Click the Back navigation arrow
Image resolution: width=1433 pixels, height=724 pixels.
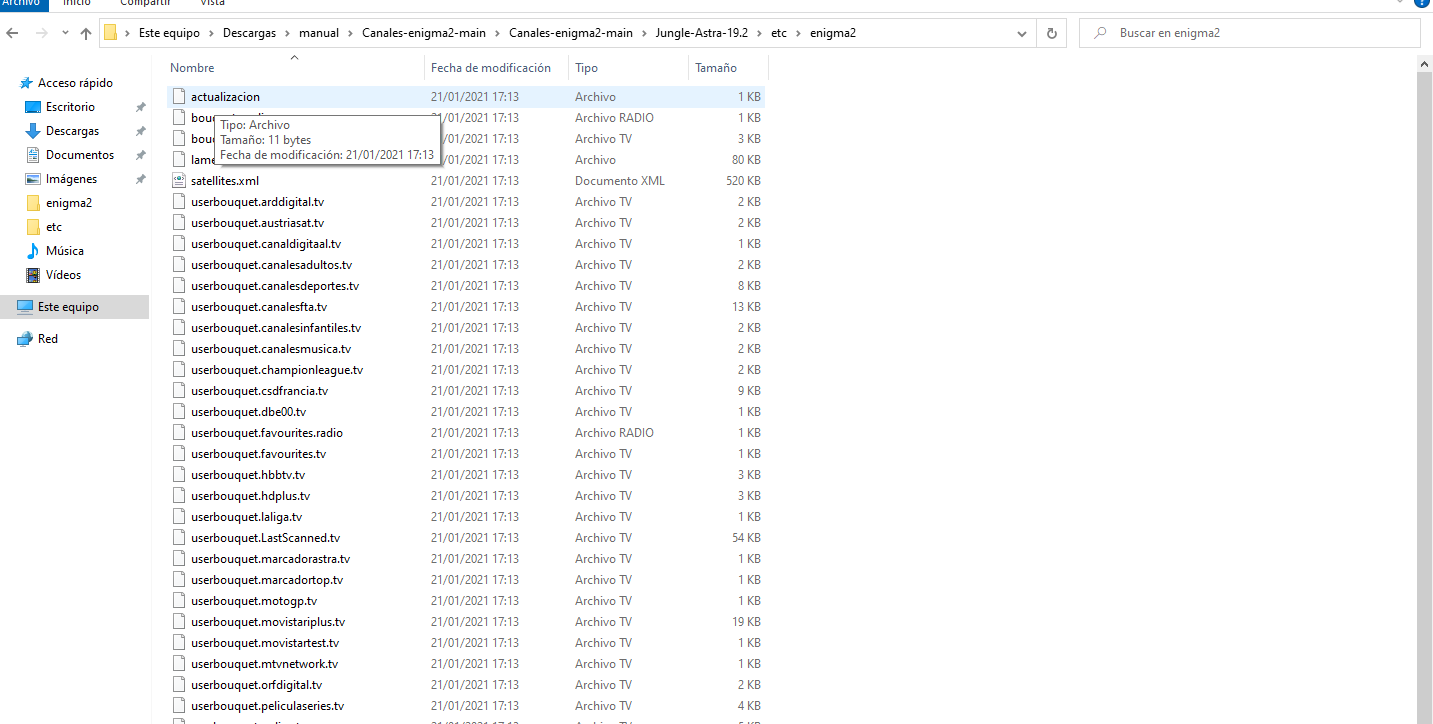[12, 33]
